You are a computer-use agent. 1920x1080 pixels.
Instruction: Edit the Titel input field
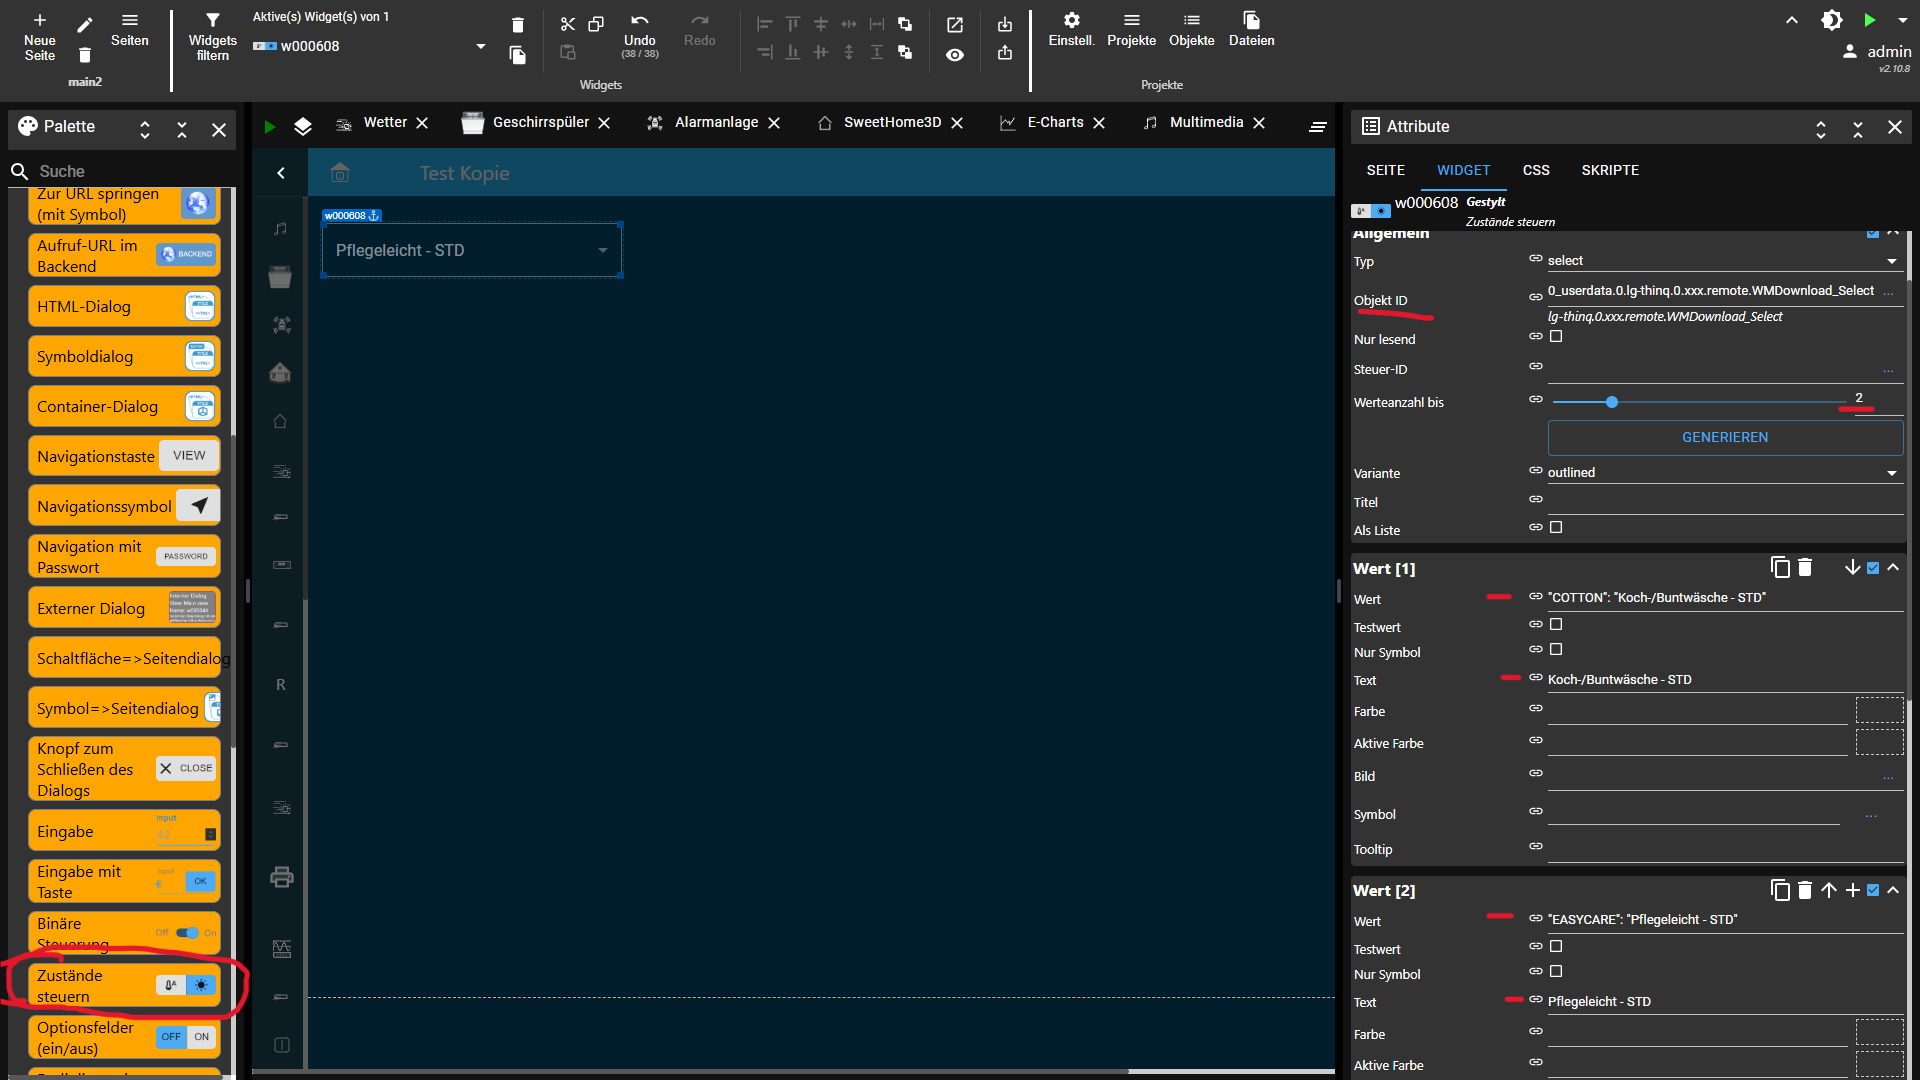[1724, 502]
